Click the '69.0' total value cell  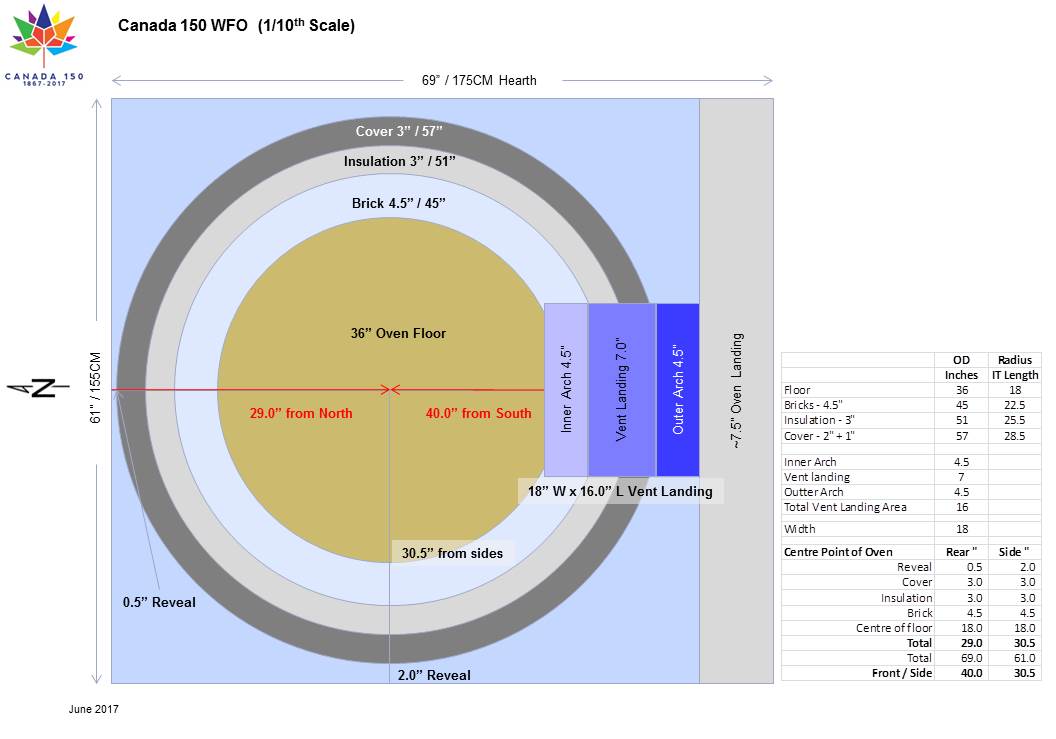(x=971, y=658)
